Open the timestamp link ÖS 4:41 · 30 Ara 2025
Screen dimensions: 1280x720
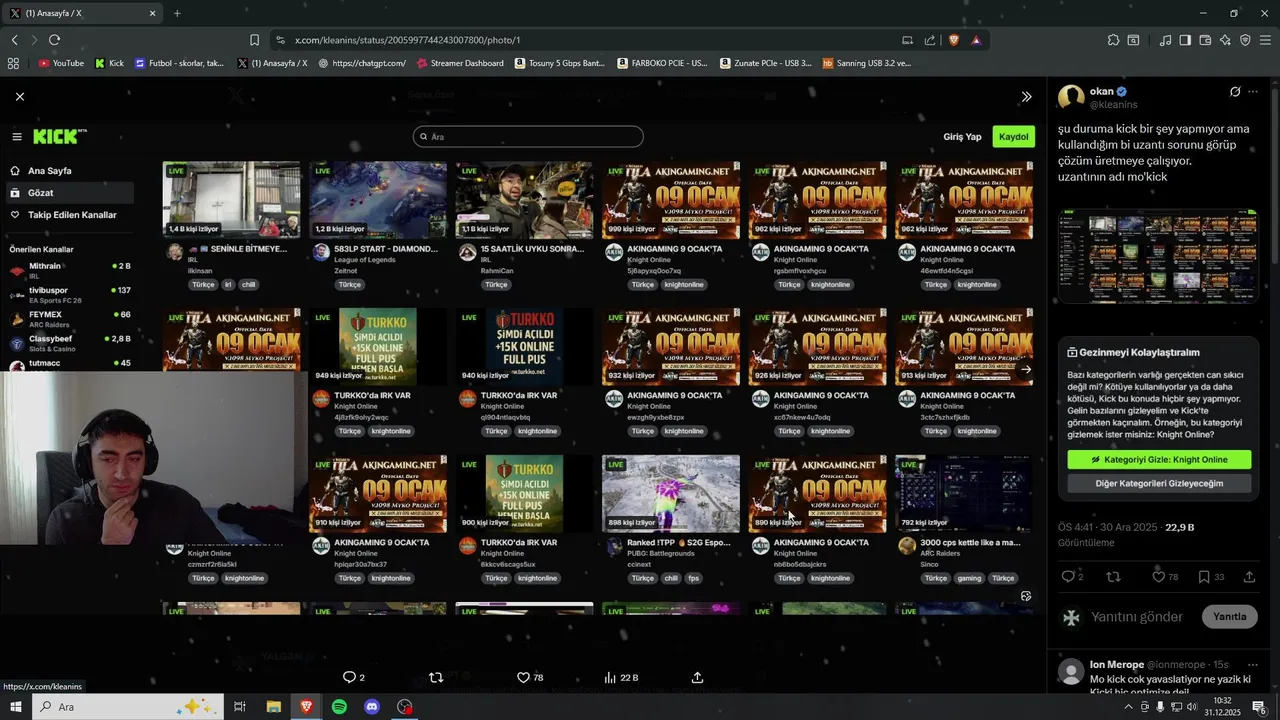(x=1107, y=527)
